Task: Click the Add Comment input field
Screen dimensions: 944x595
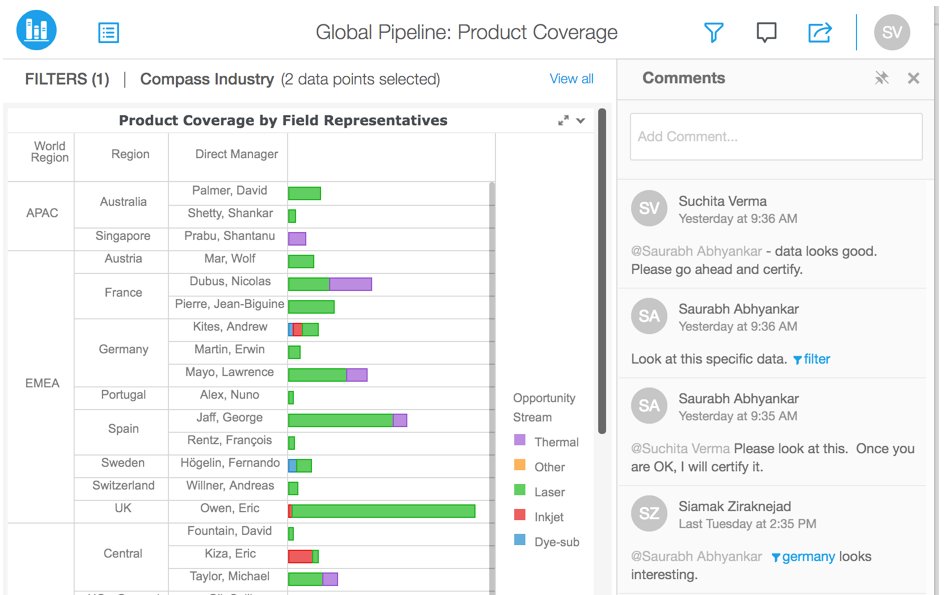Action: point(776,137)
